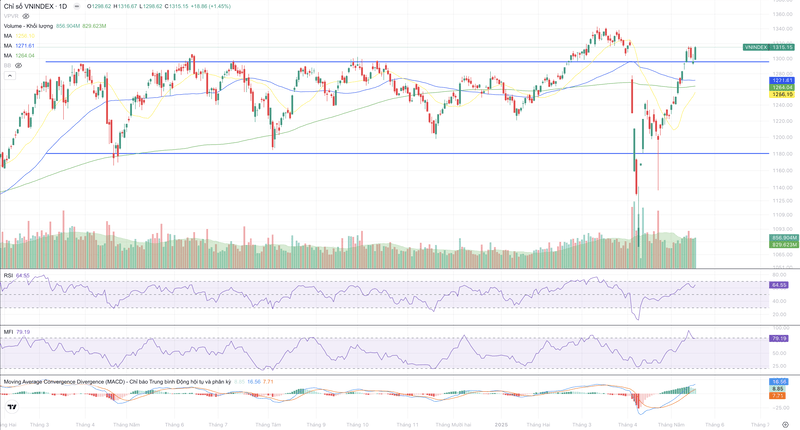The image size is (800, 430).
Task: Open TradingView logo at chart bottom-left
Action: [12, 407]
